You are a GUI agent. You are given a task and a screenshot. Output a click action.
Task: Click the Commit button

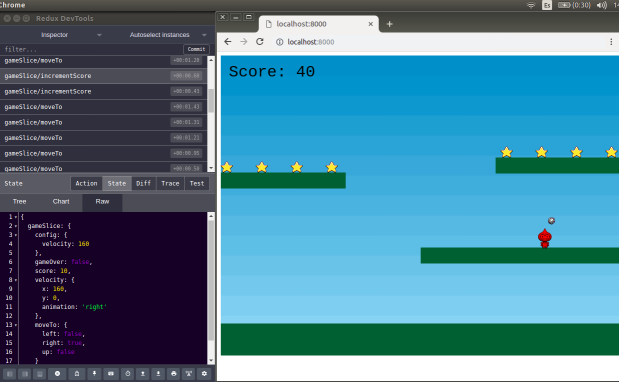(196, 49)
